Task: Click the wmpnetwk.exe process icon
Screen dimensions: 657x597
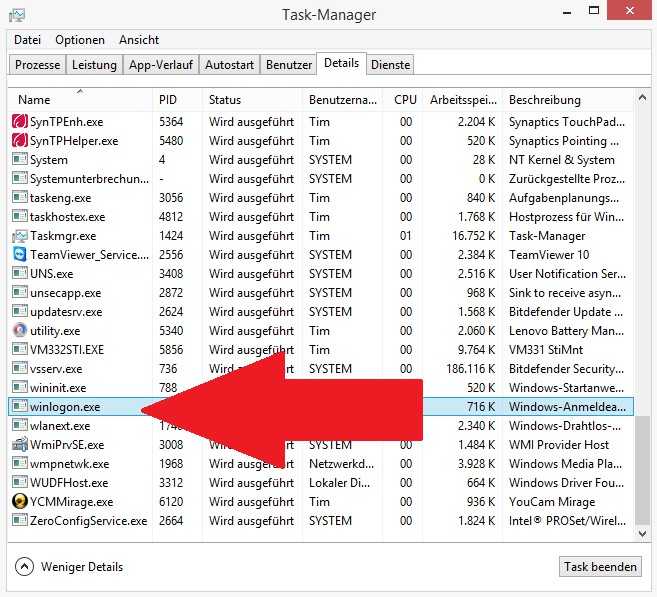Action: (x=20, y=463)
